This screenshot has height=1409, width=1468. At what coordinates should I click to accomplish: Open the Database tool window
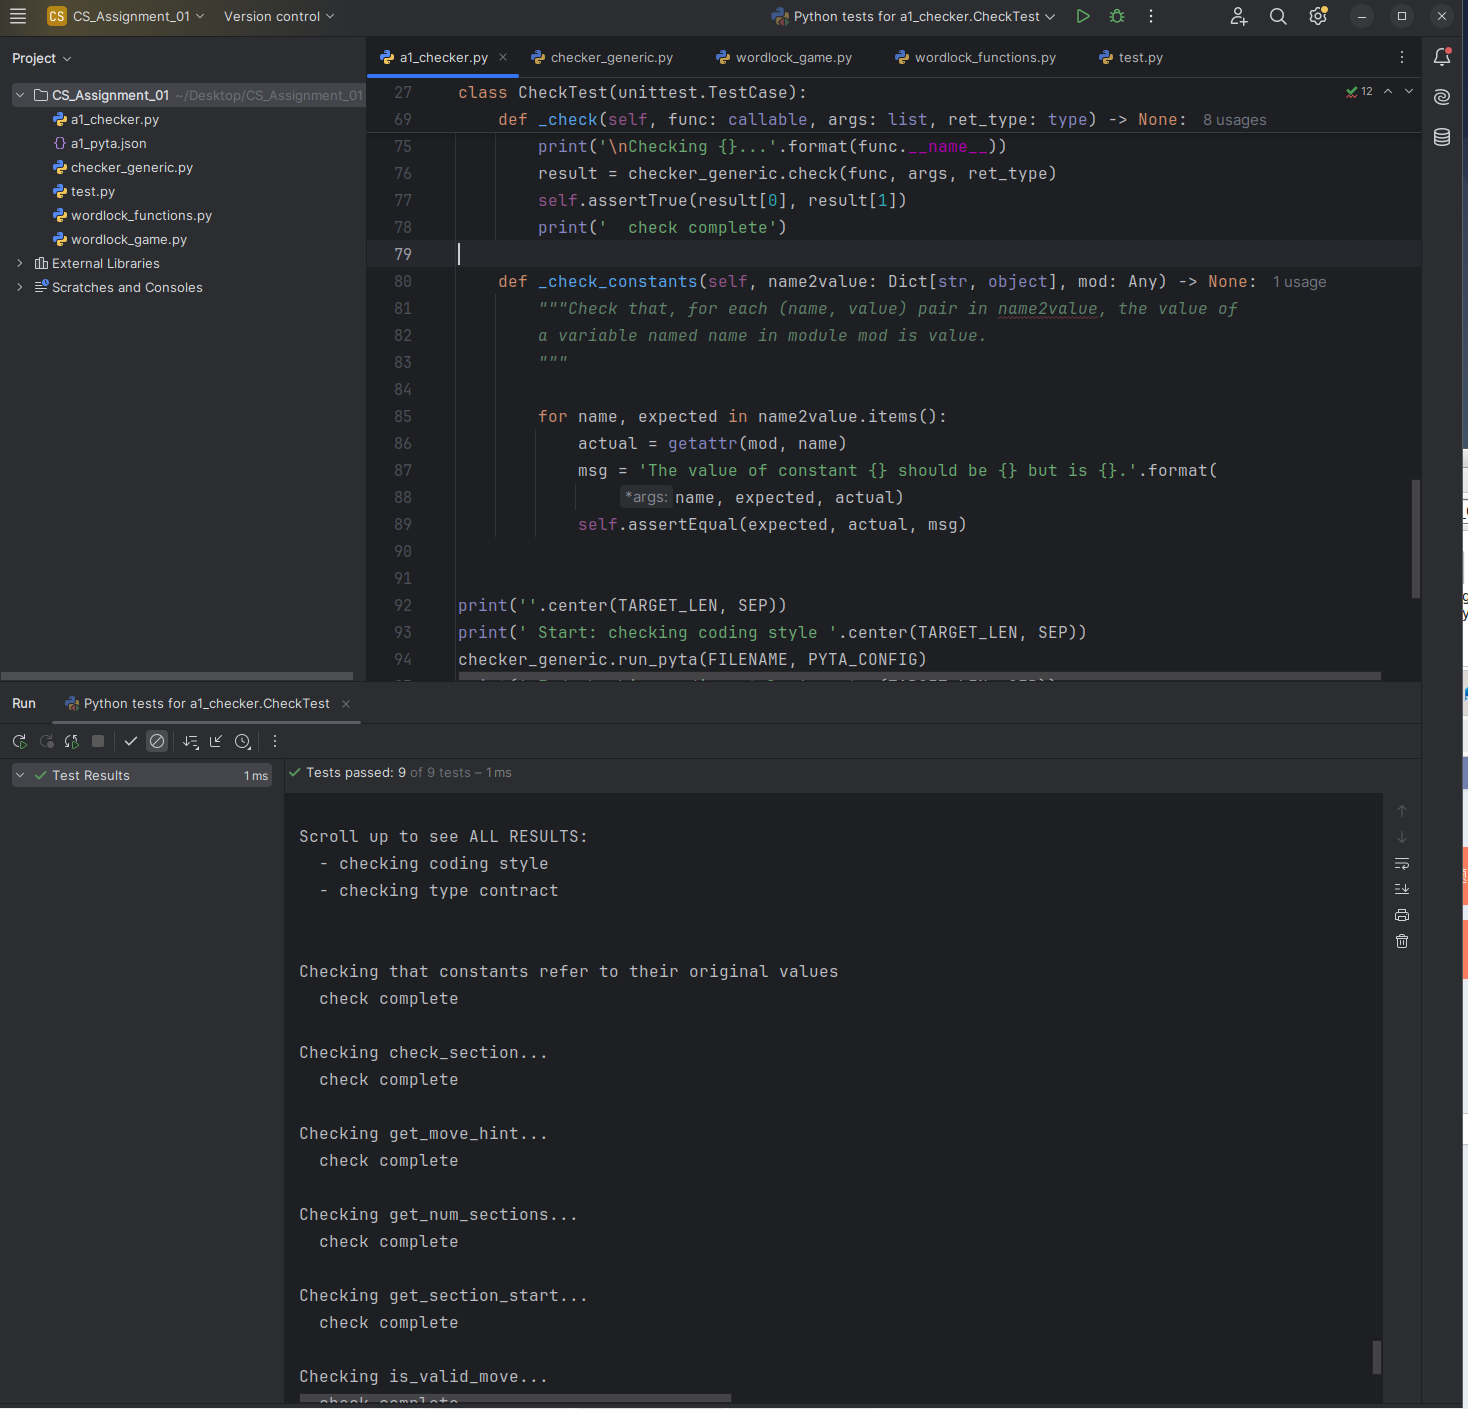[x=1442, y=137]
